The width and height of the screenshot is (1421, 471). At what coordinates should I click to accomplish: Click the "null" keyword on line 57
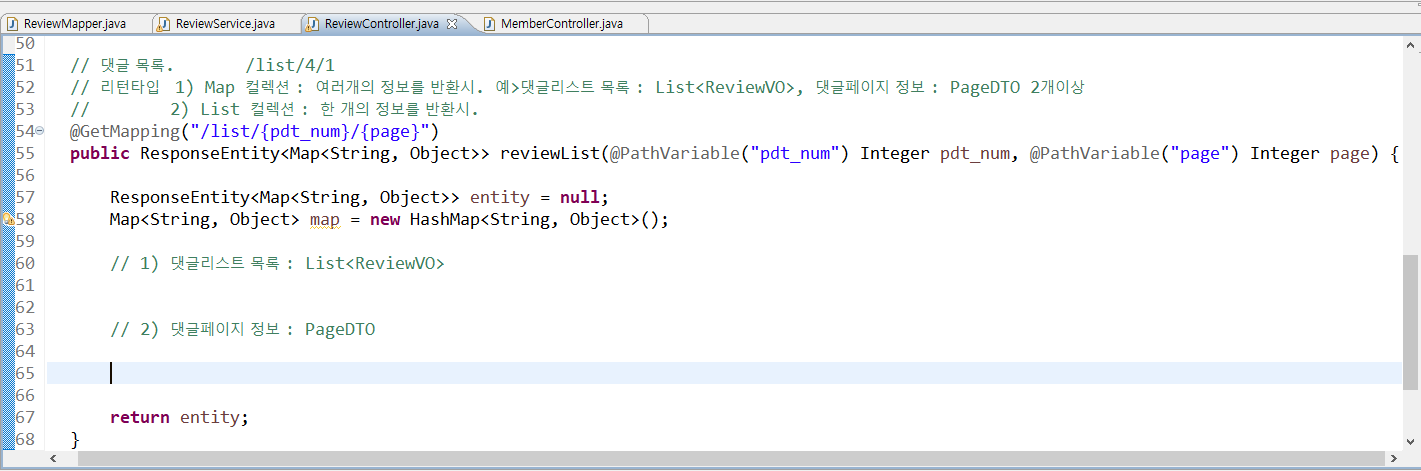[579, 197]
